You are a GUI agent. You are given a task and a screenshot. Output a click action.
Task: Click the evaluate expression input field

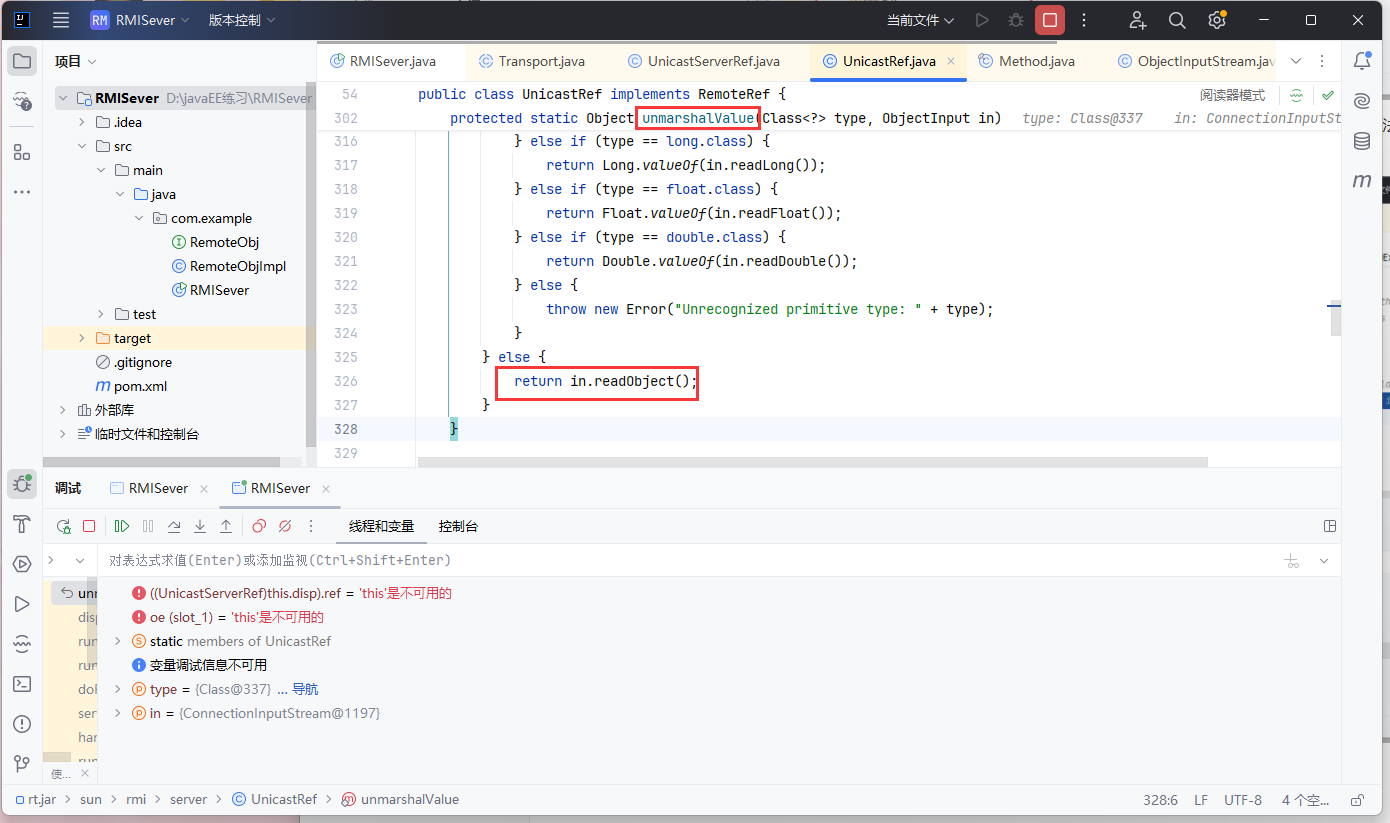pos(680,560)
